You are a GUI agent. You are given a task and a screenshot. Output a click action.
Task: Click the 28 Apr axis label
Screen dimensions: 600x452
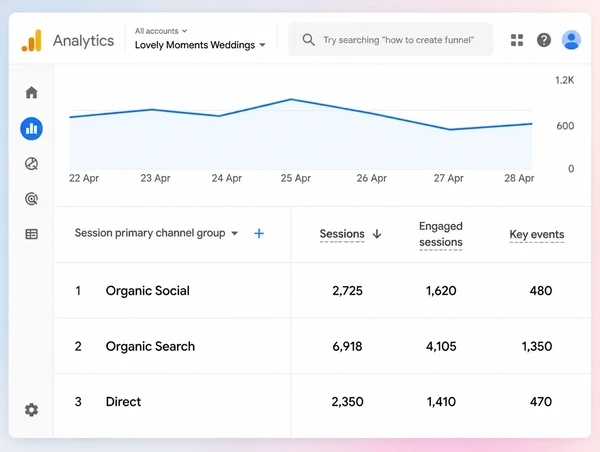pyautogui.click(x=519, y=178)
